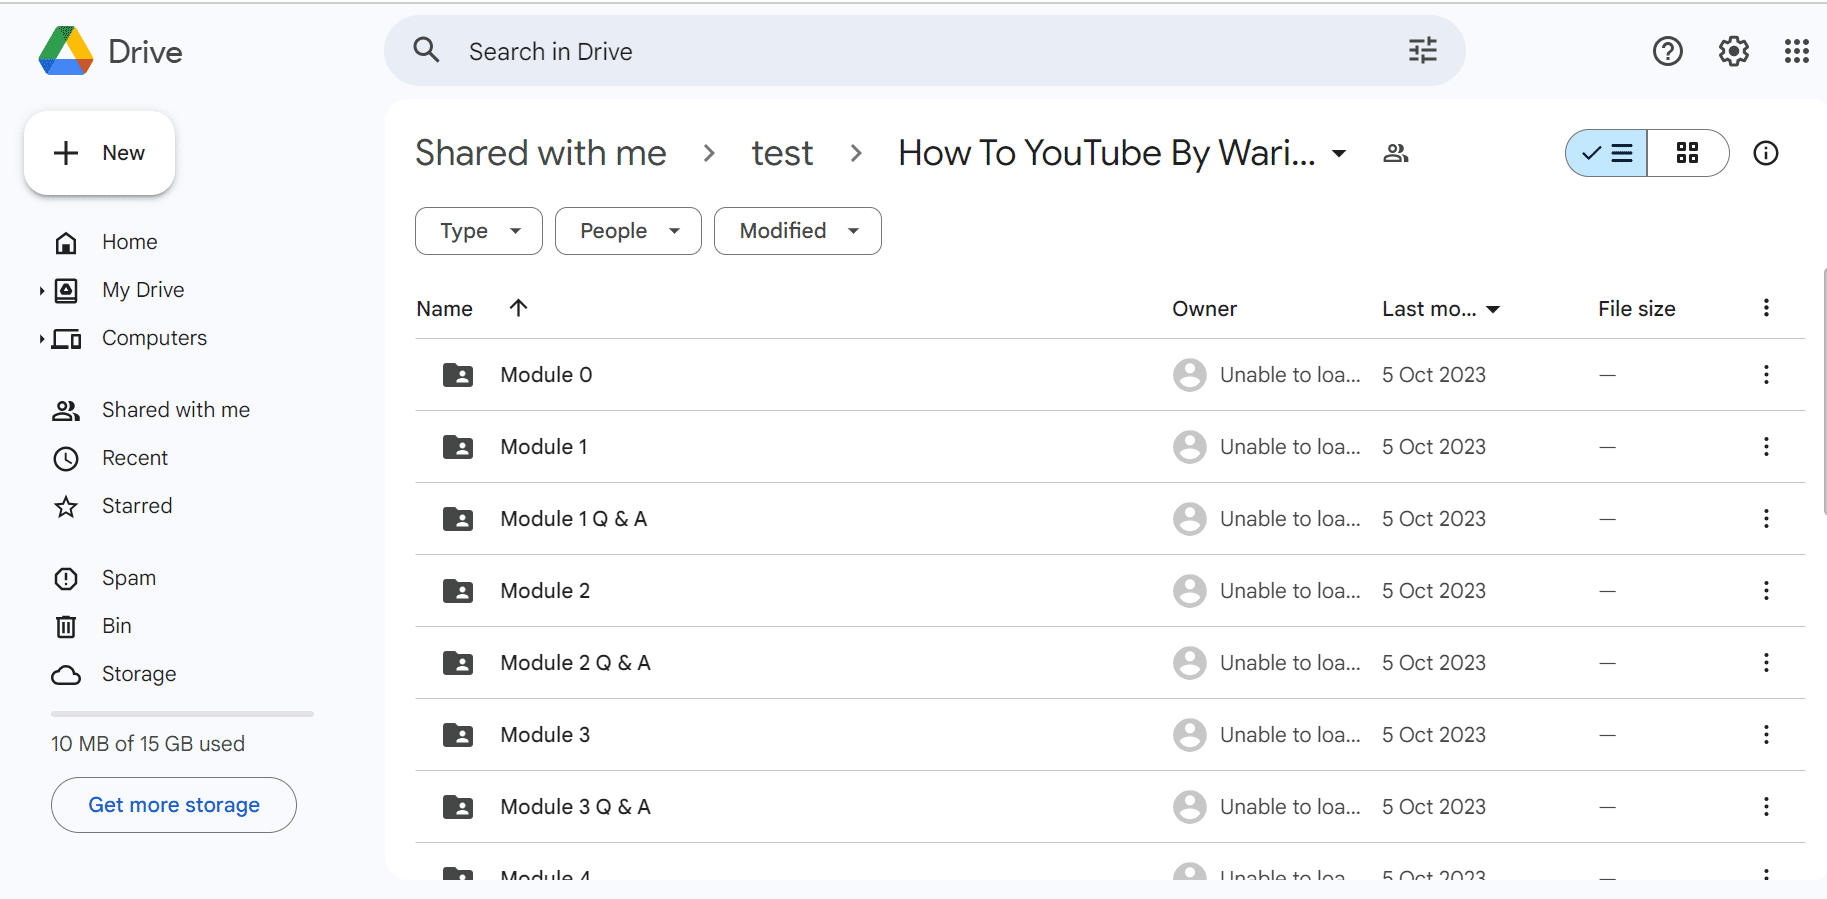Open the Type filter dropdown
The width and height of the screenshot is (1827, 899).
pos(479,231)
